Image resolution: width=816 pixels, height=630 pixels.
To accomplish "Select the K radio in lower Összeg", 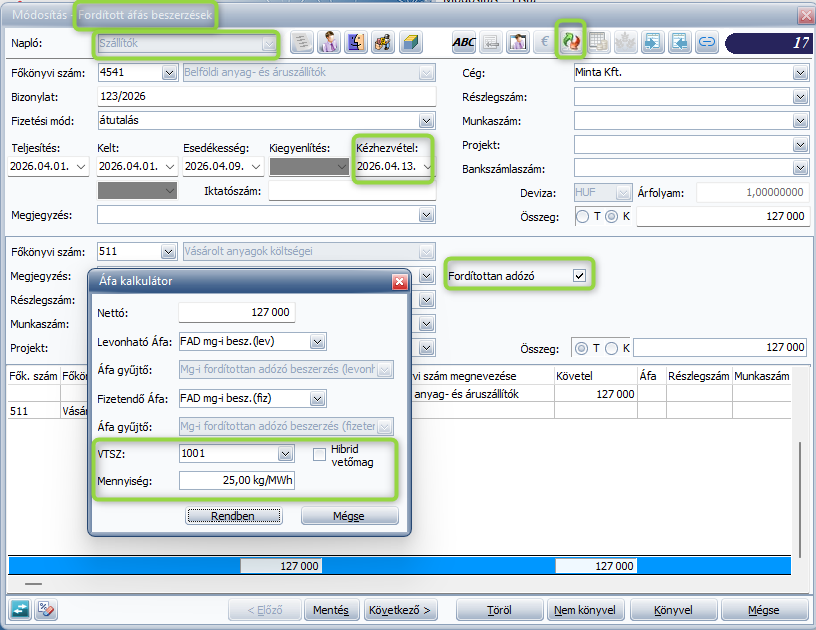I will tap(611, 348).
